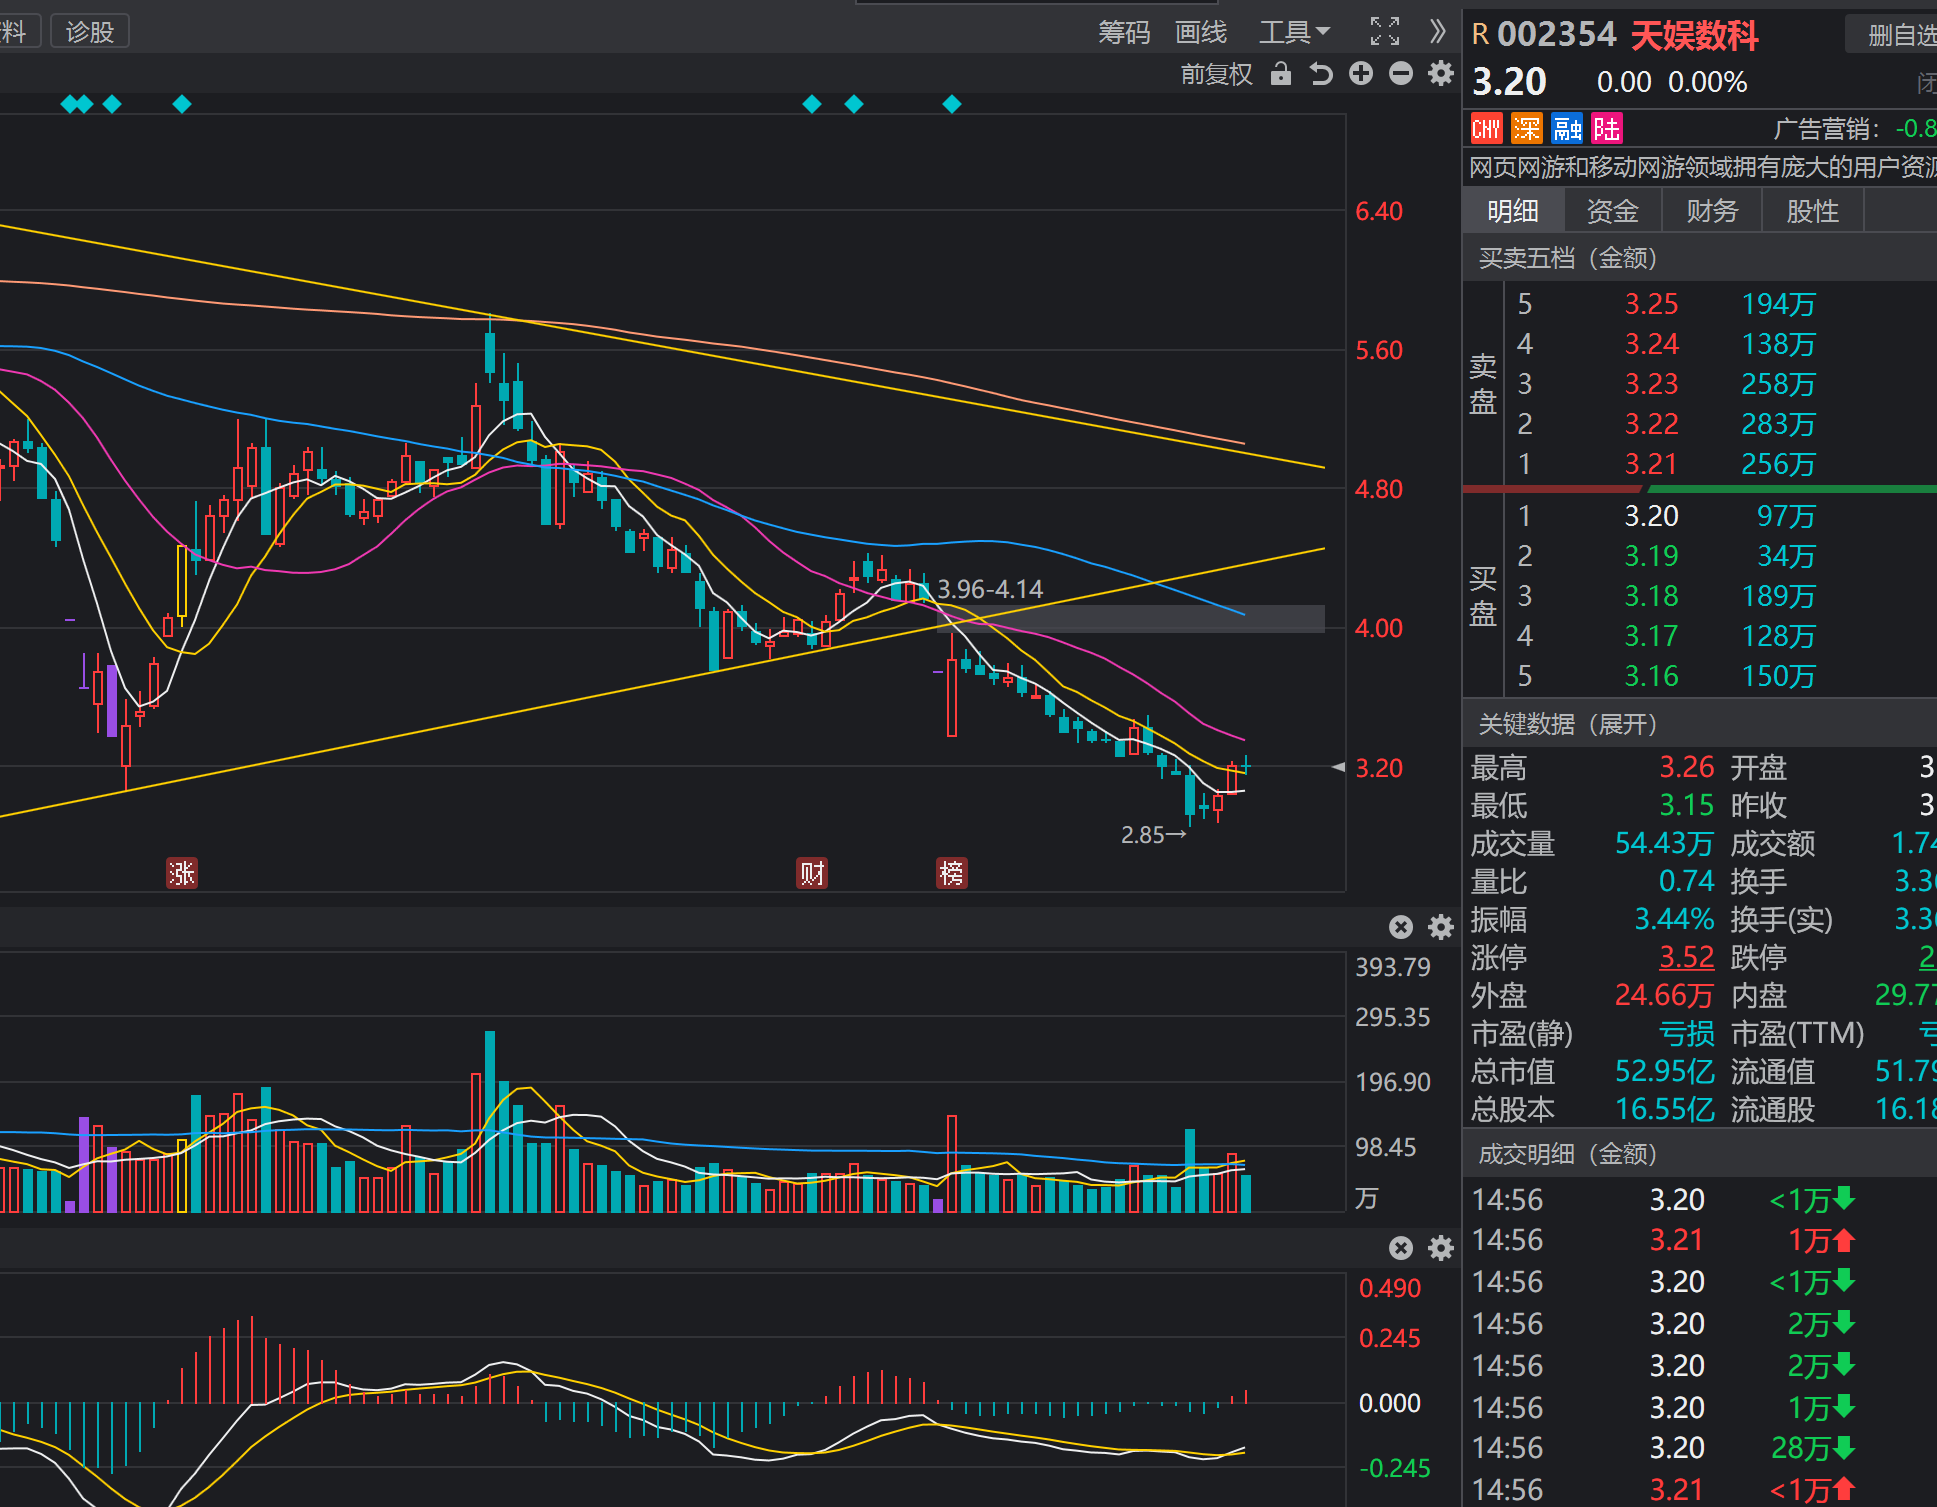Screen dimensions: 1937x1507
Task: Open volume panel settings gear
Action: [x=1440, y=927]
